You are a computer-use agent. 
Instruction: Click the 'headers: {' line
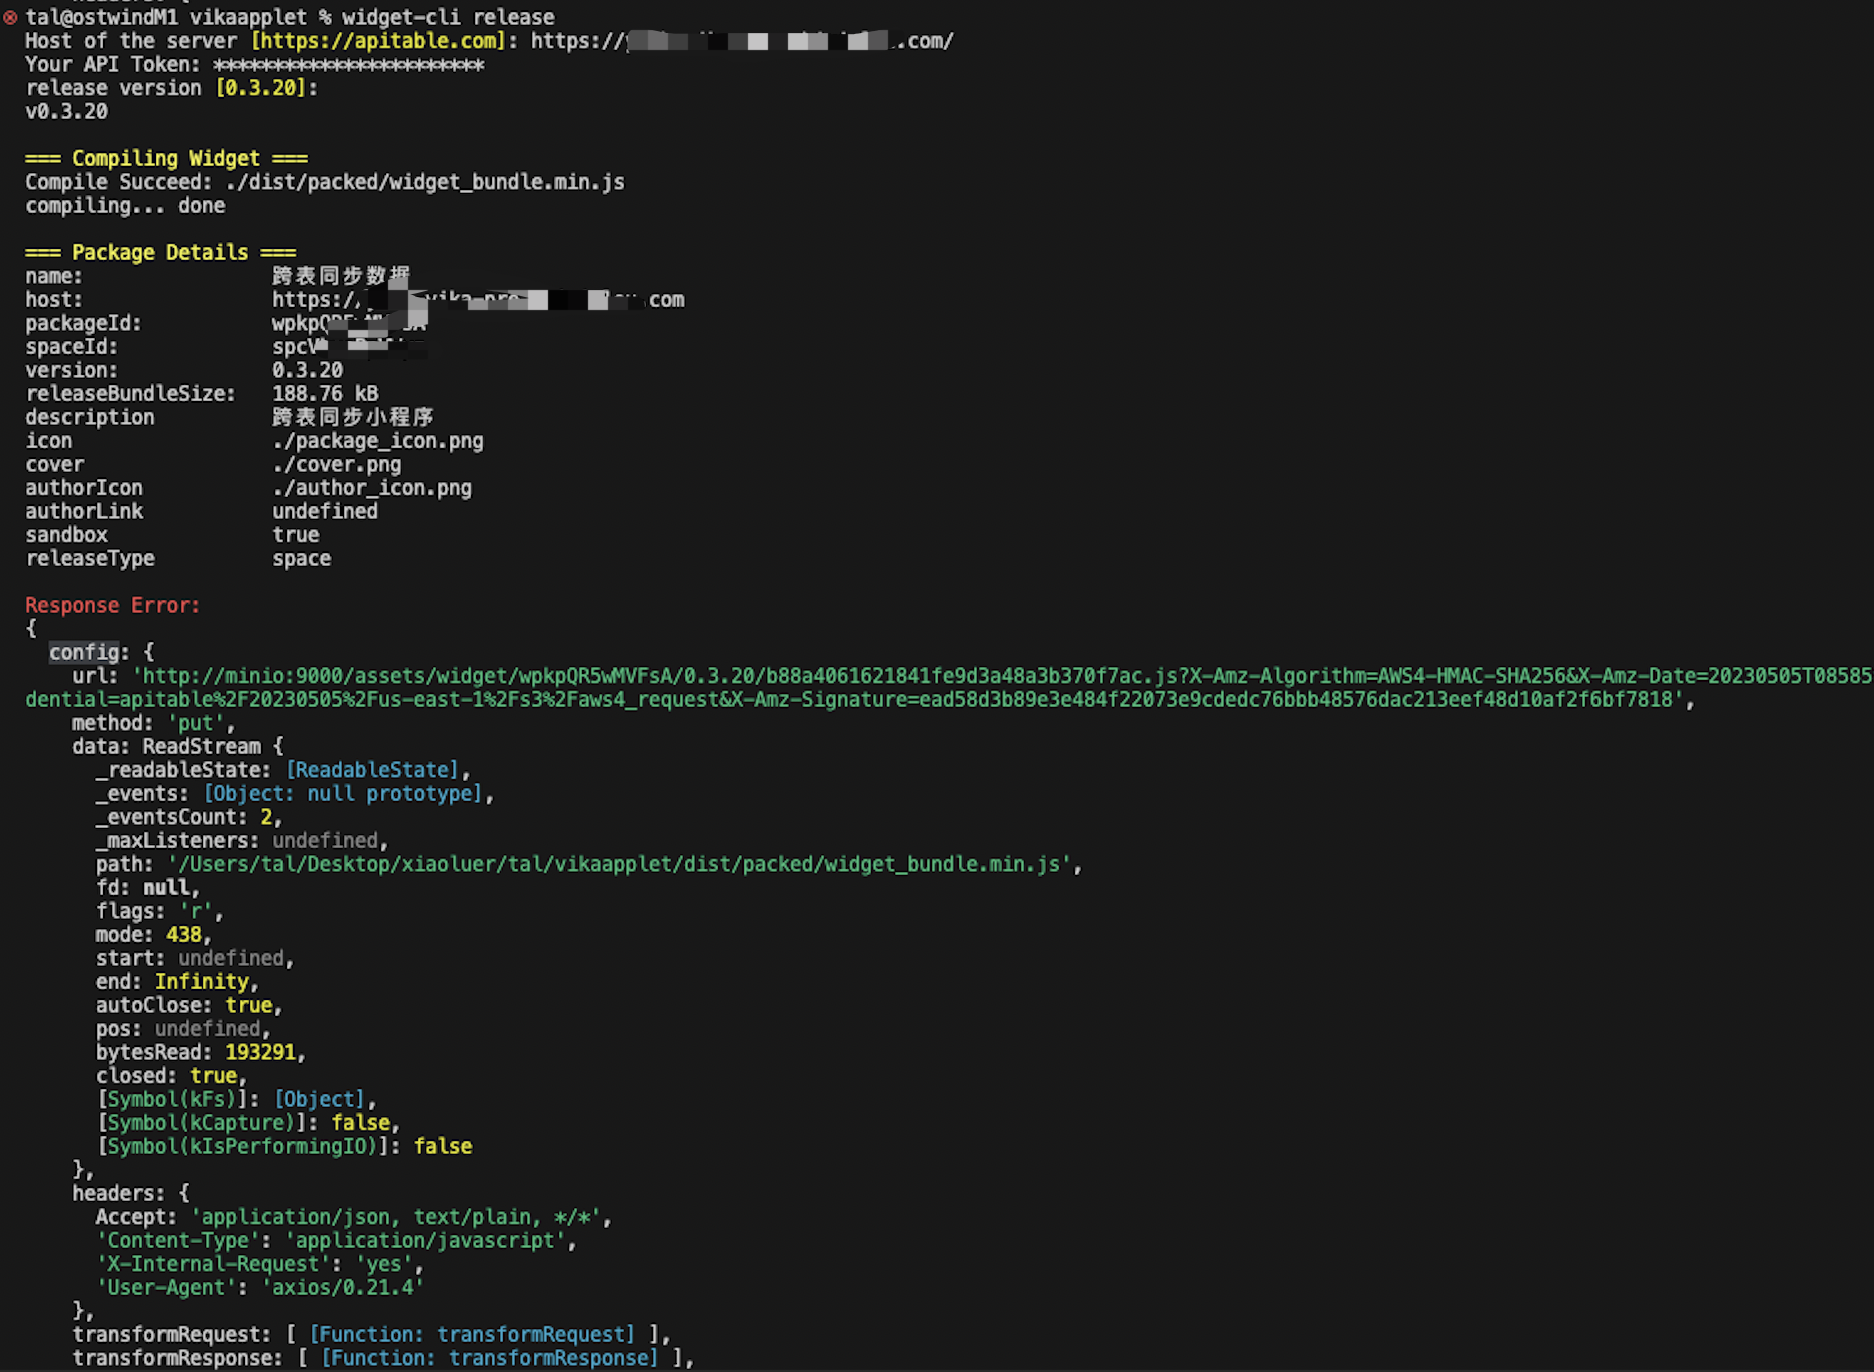(x=131, y=1194)
